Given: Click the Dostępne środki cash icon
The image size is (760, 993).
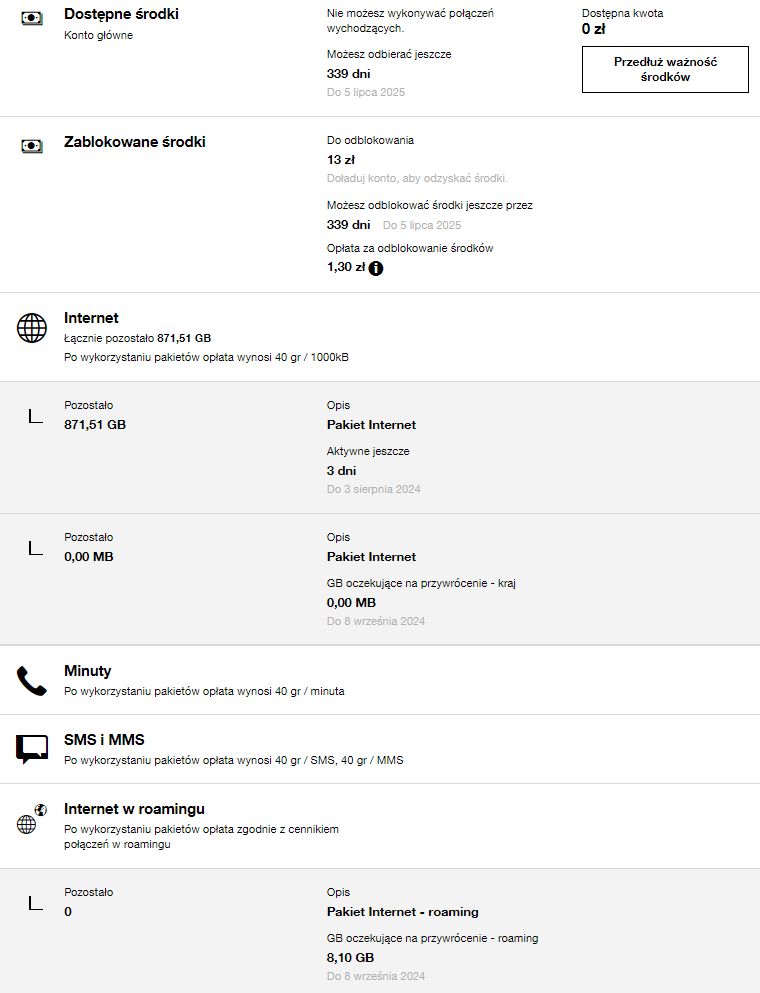Looking at the screenshot, I should pos(32,18).
